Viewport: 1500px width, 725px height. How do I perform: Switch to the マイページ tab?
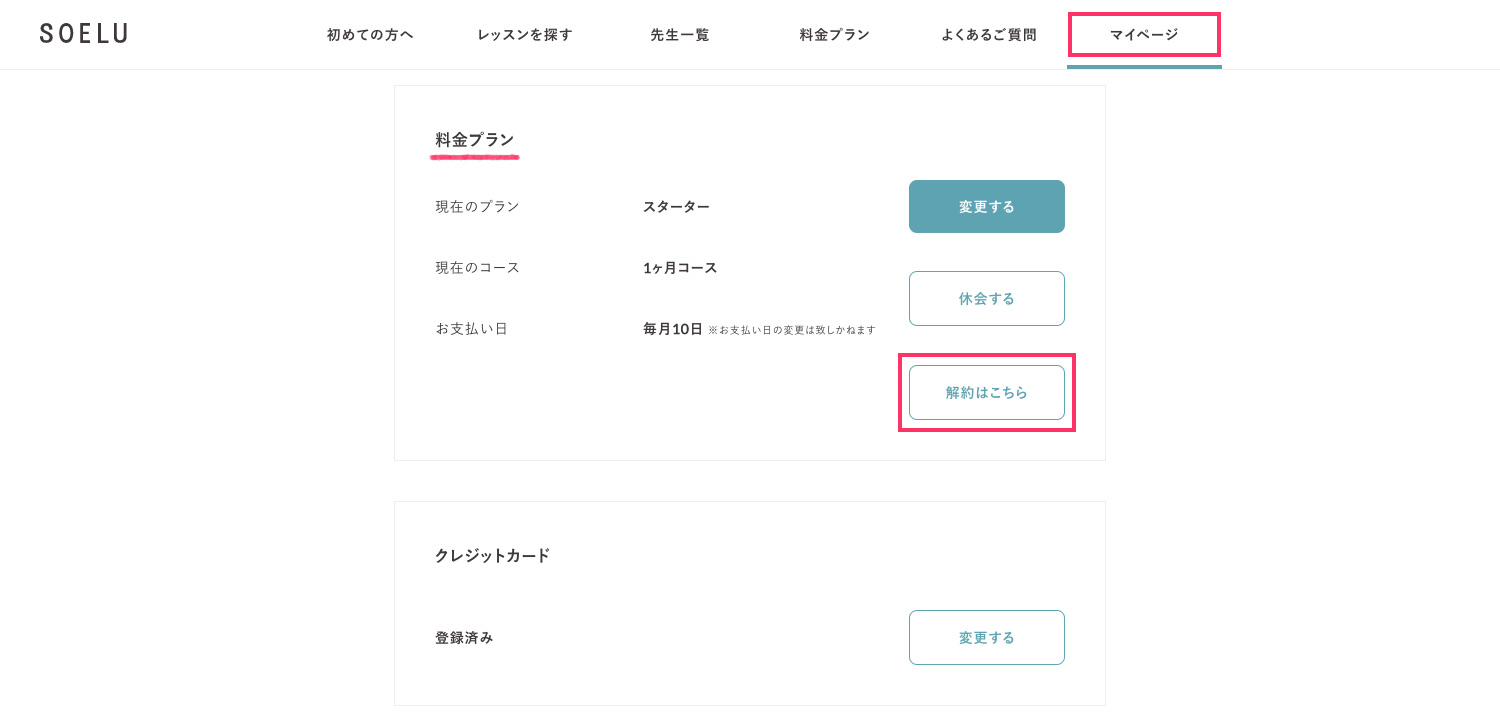click(1144, 35)
